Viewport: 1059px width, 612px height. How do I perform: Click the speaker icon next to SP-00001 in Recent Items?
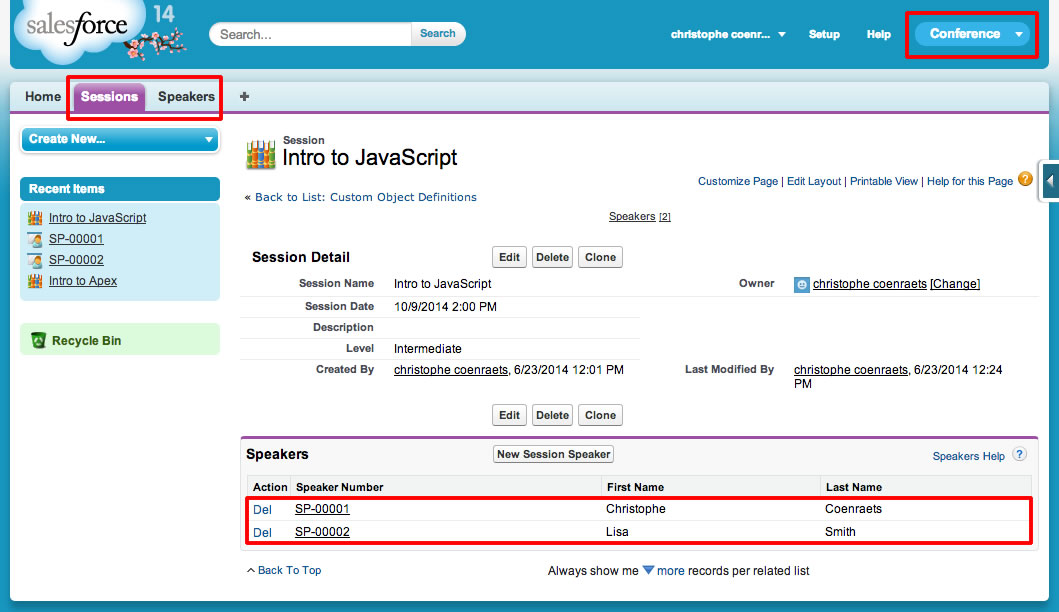click(x=35, y=238)
